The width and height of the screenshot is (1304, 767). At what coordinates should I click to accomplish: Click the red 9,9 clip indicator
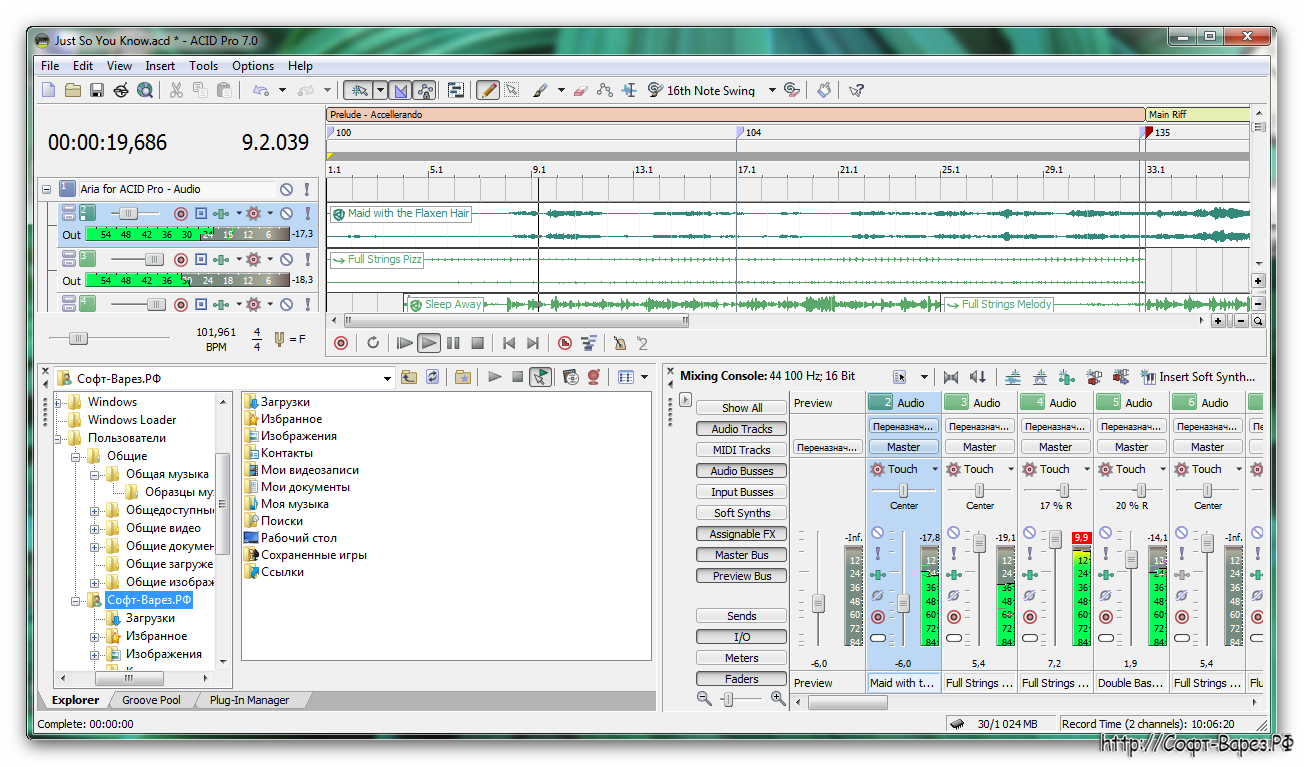[1081, 538]
